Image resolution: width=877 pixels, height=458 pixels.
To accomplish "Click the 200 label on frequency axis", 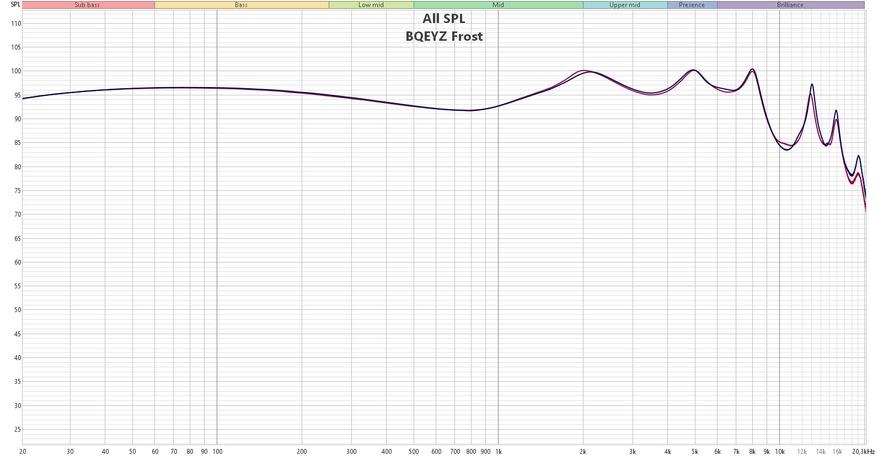I will pos(302,451).
